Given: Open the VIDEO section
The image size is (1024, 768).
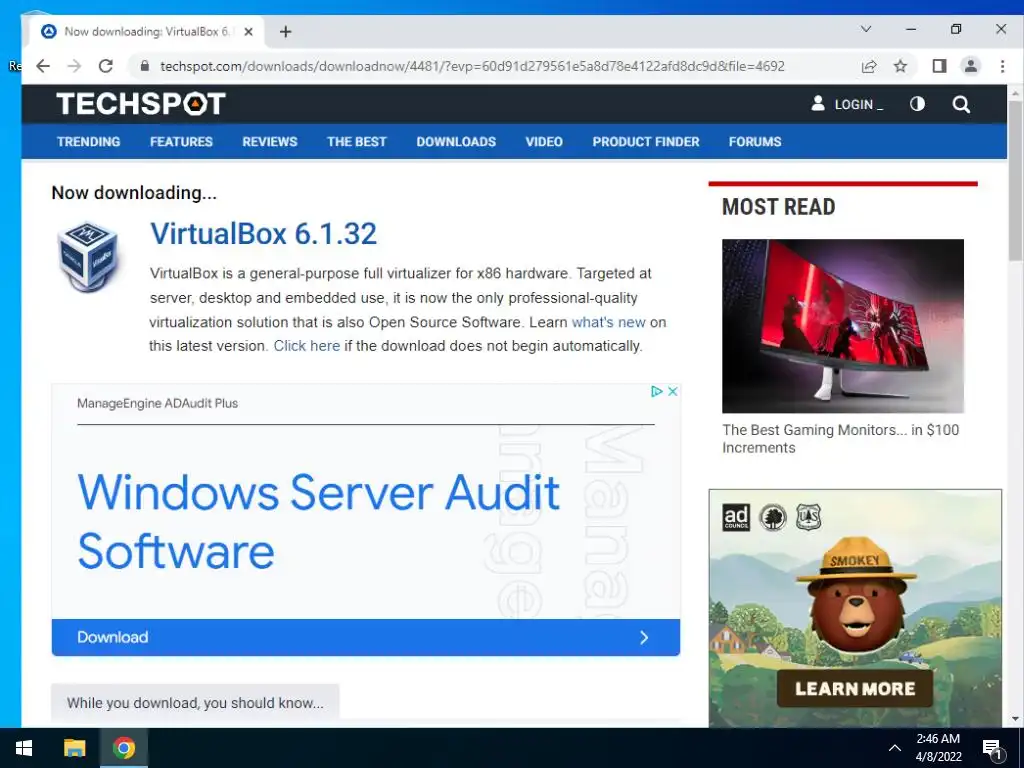Looking at the screenshot, I should point(544,142).
